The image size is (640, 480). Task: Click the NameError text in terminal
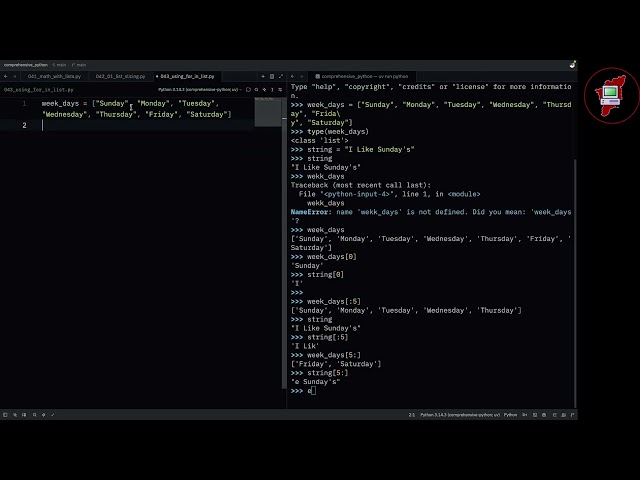tap(309, 212)
